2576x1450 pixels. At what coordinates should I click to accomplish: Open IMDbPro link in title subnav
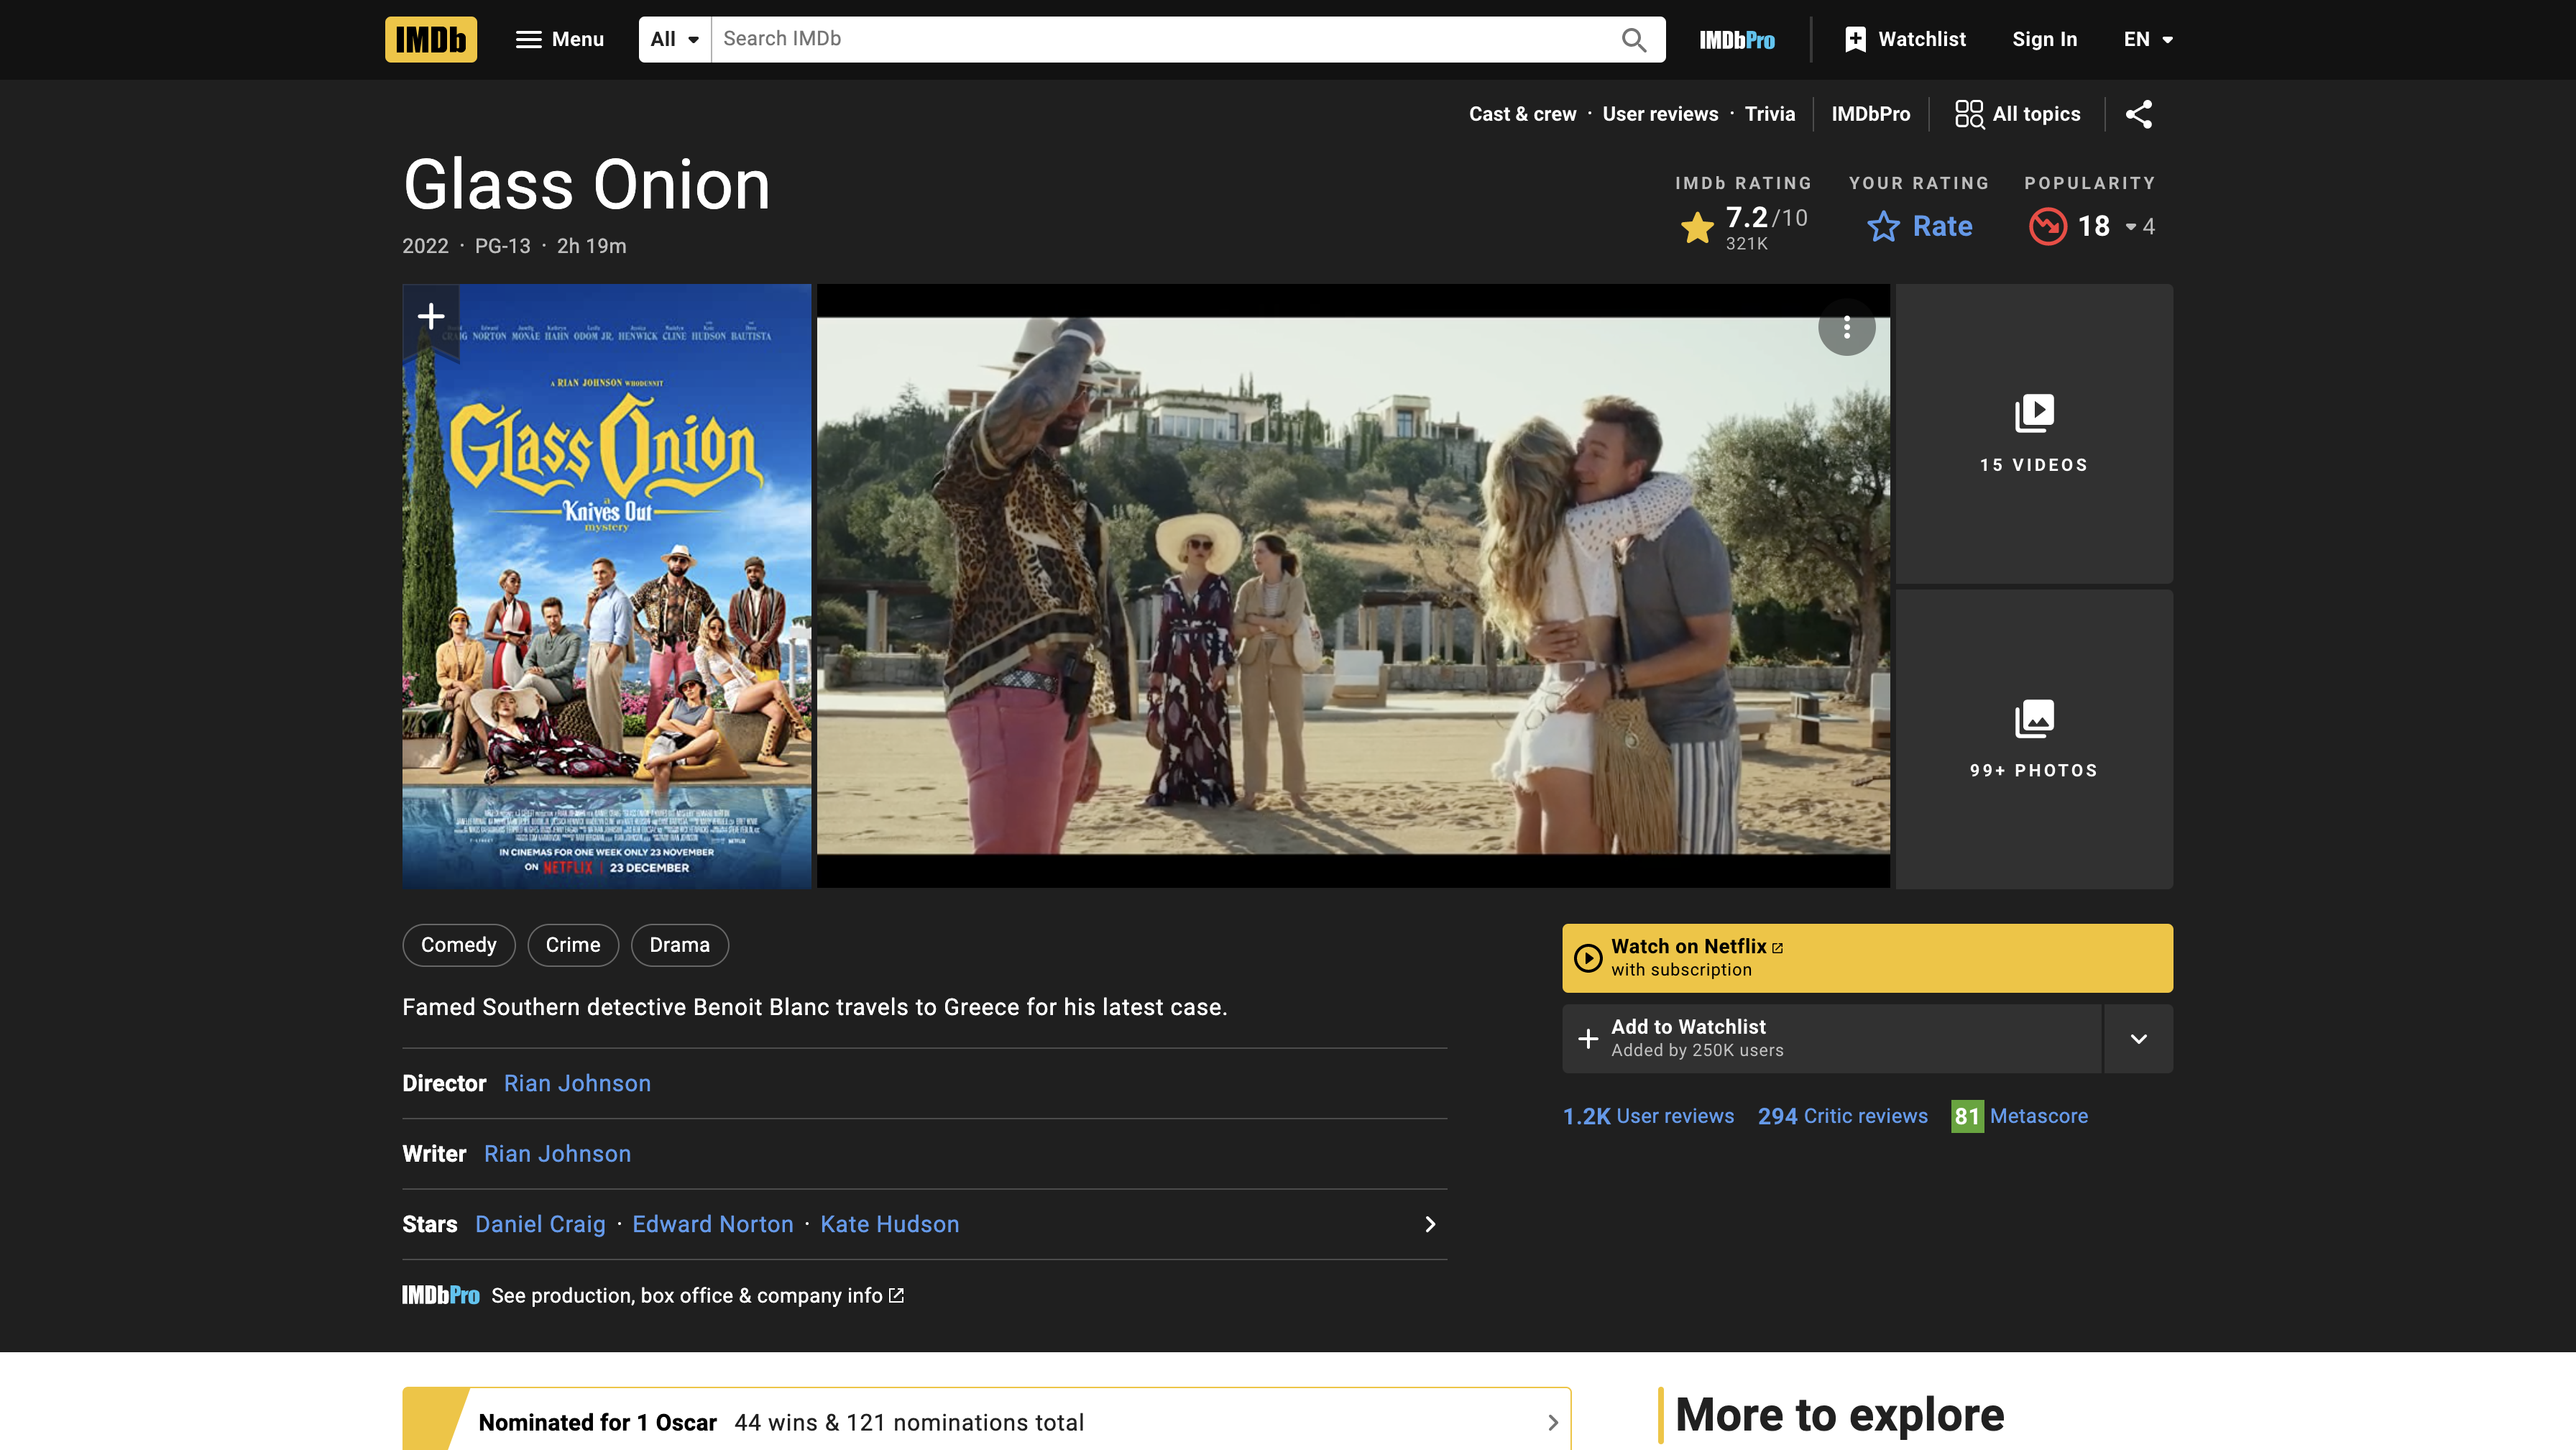coord(1870,114)
